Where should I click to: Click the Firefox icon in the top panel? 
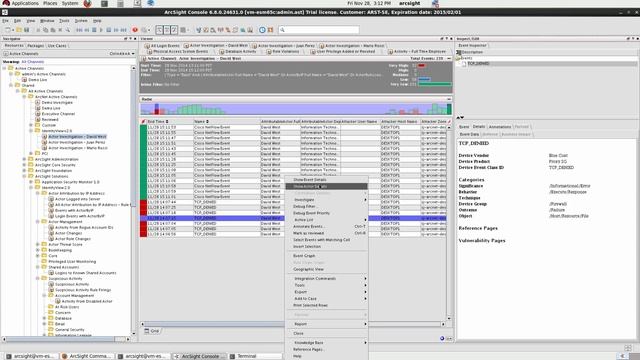[x=87, y=4]
